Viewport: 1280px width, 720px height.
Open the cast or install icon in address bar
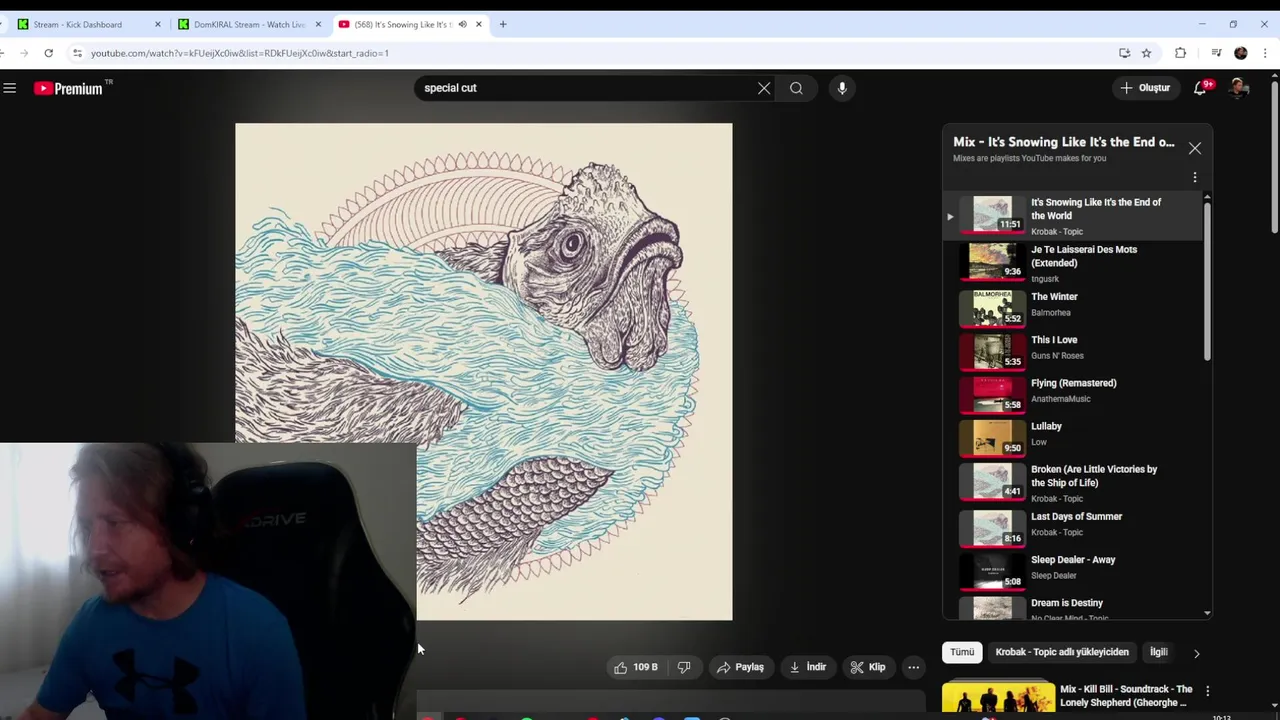pyautogui.click(x=1124, y=53)
